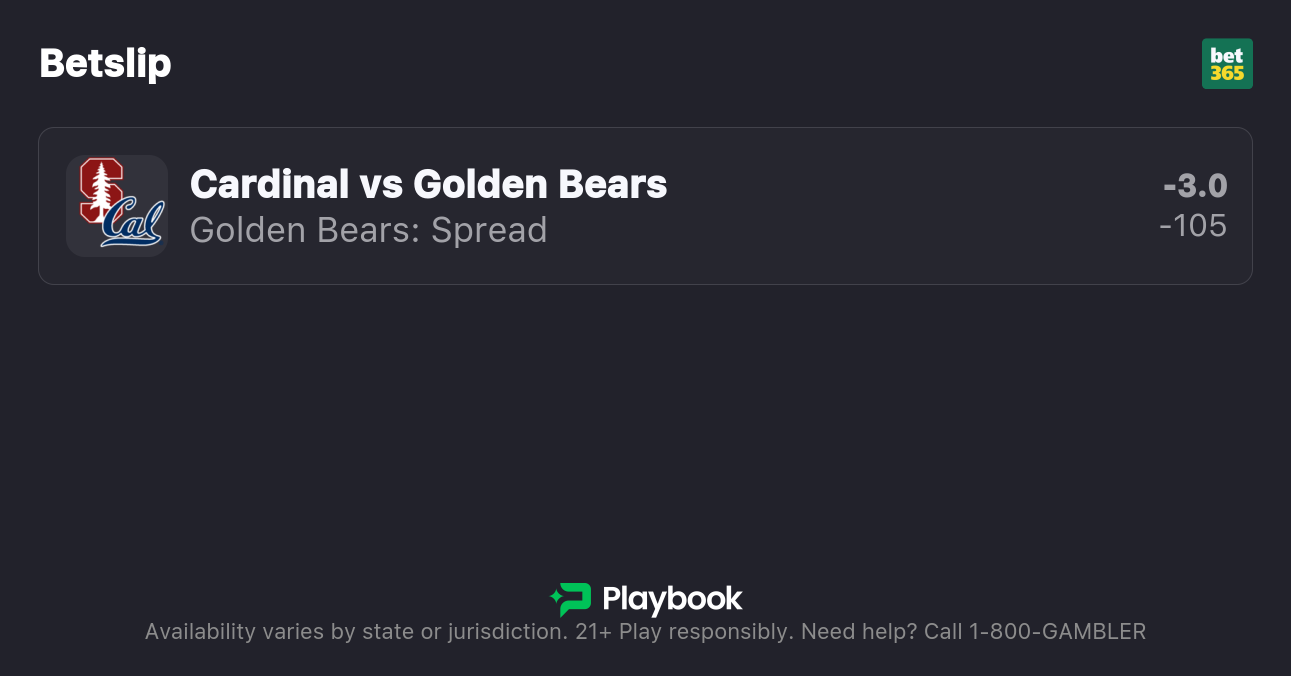Click the 21+ Play responsibly text
The width and height of the screenshot is (1291, 676).
click(684, 632)
